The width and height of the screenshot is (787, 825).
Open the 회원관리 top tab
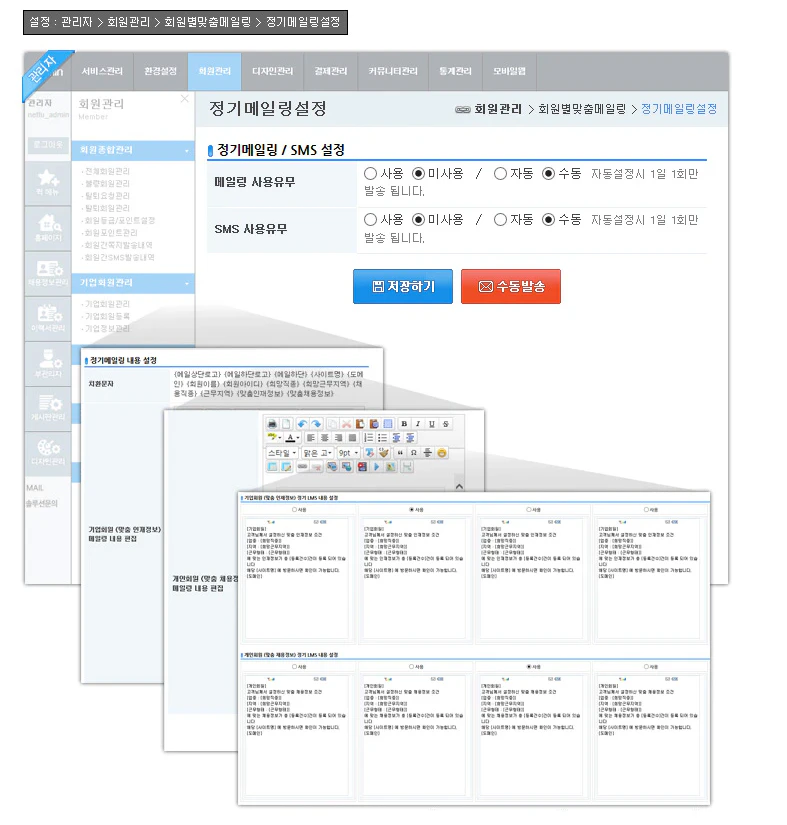point(215,71)
